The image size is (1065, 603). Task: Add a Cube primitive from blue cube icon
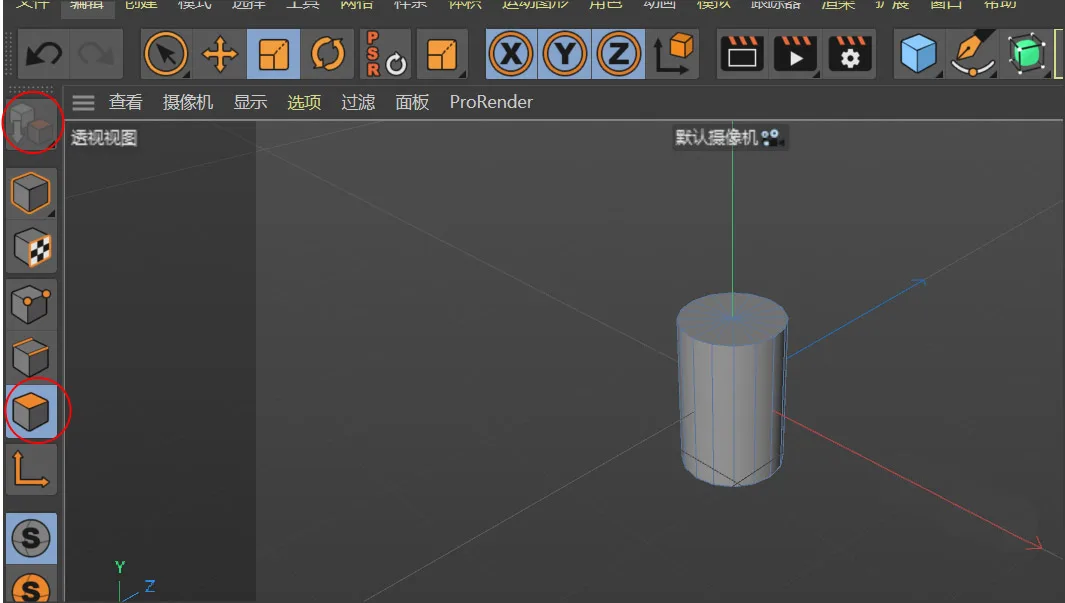tap(918, 54)
